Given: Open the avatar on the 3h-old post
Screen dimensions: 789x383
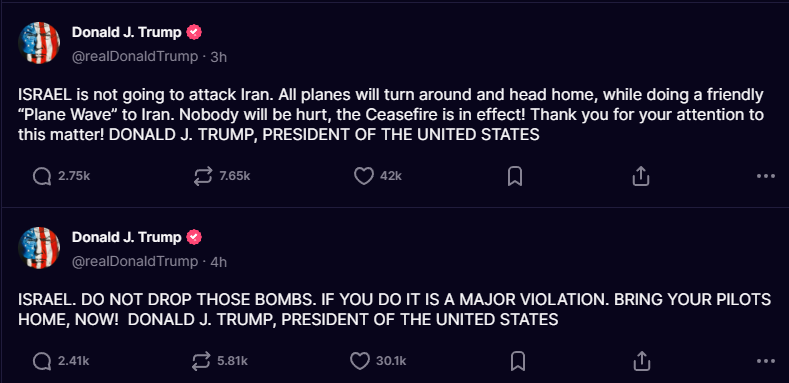Looking at the screenshot, I should (x=39, y=43).
